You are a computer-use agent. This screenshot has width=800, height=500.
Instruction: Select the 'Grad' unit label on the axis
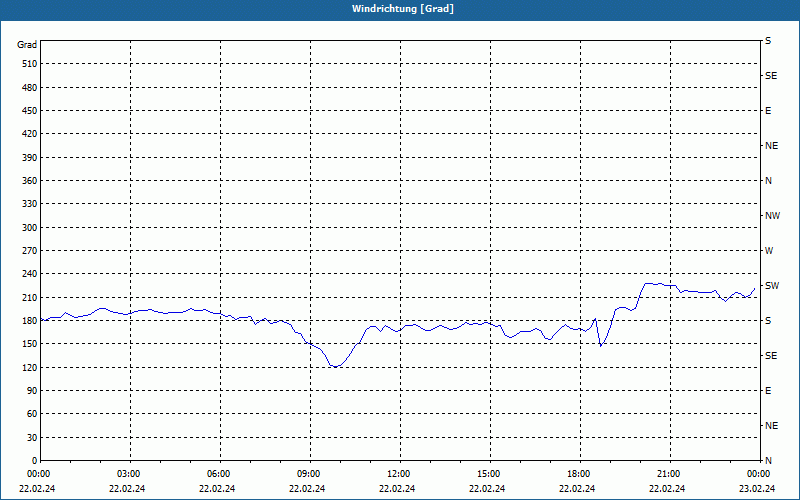pos(27,45)
